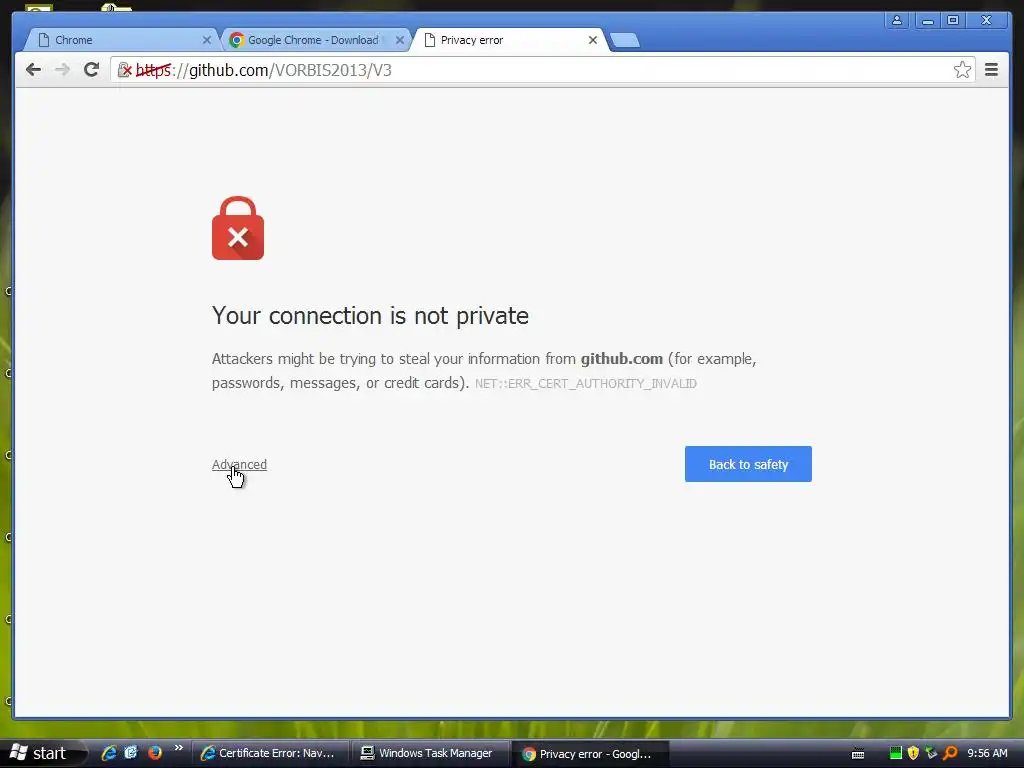Click the NET::ERR_CERT_AUTHORITY_INVALID error code
The image size is (1024, 768).
coord(586,384)
